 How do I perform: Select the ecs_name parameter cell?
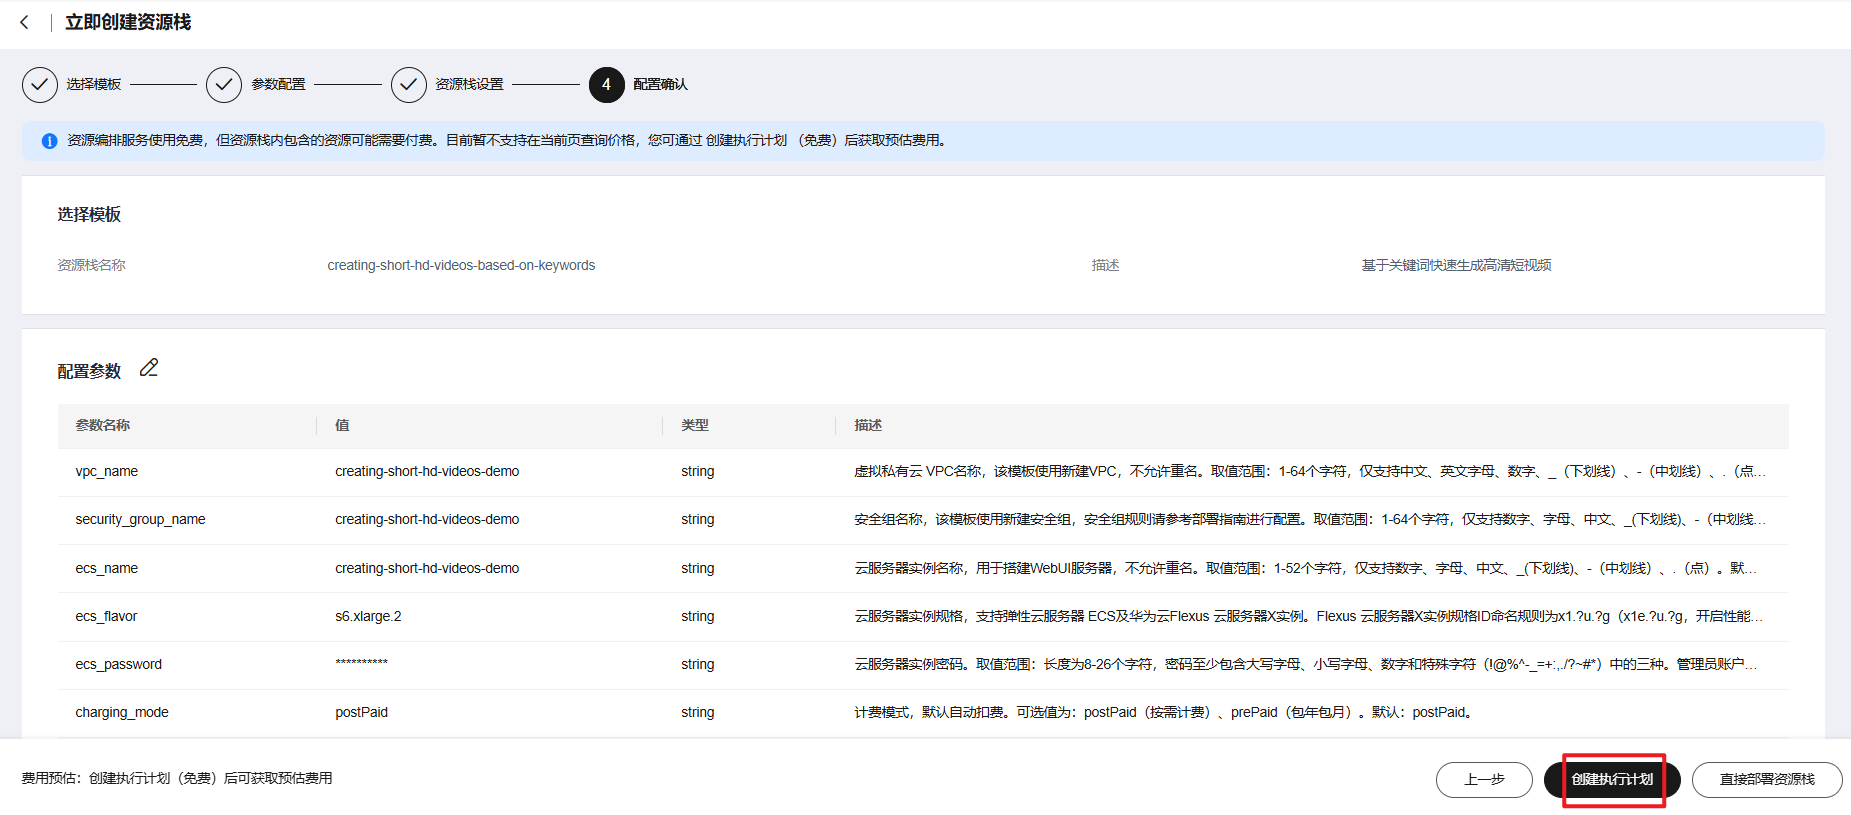tap(107, 569)
